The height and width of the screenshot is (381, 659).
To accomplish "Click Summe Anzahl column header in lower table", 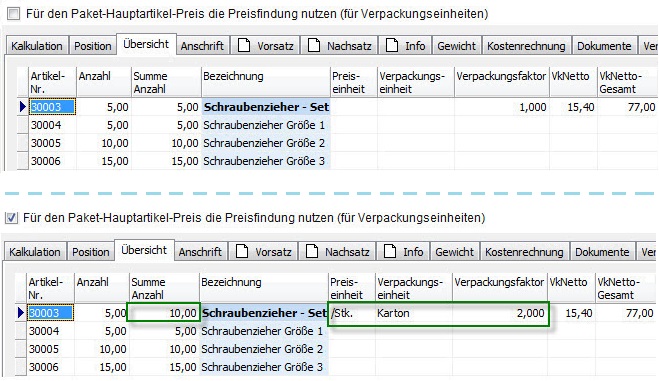I will (164, 288).
